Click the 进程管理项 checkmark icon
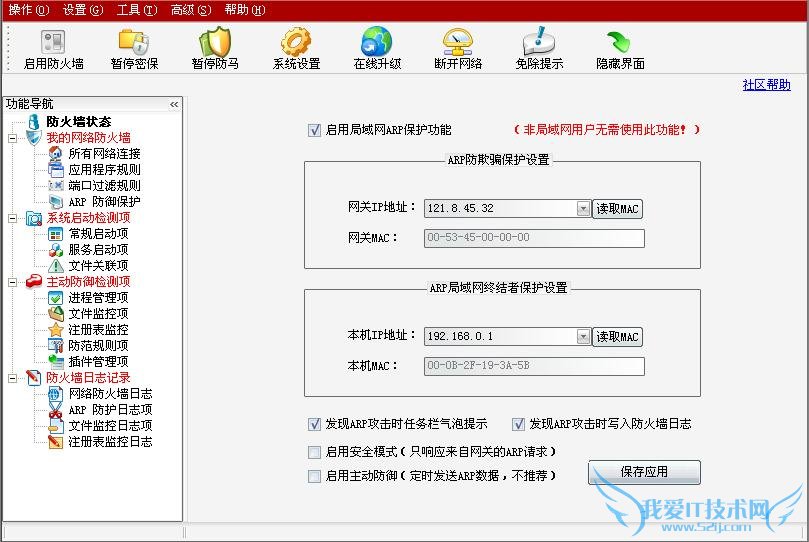809x542 pixels. pyautogui.click(x=55, y=298)
